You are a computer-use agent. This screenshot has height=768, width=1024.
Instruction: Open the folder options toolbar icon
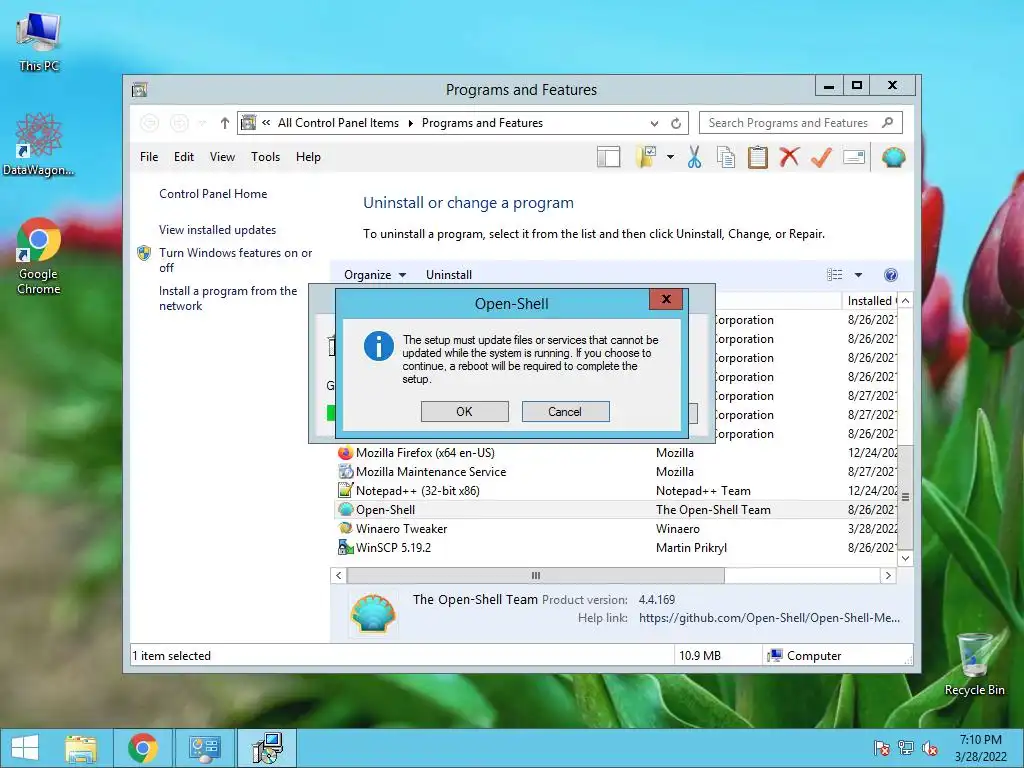click(x=646, y=157)
